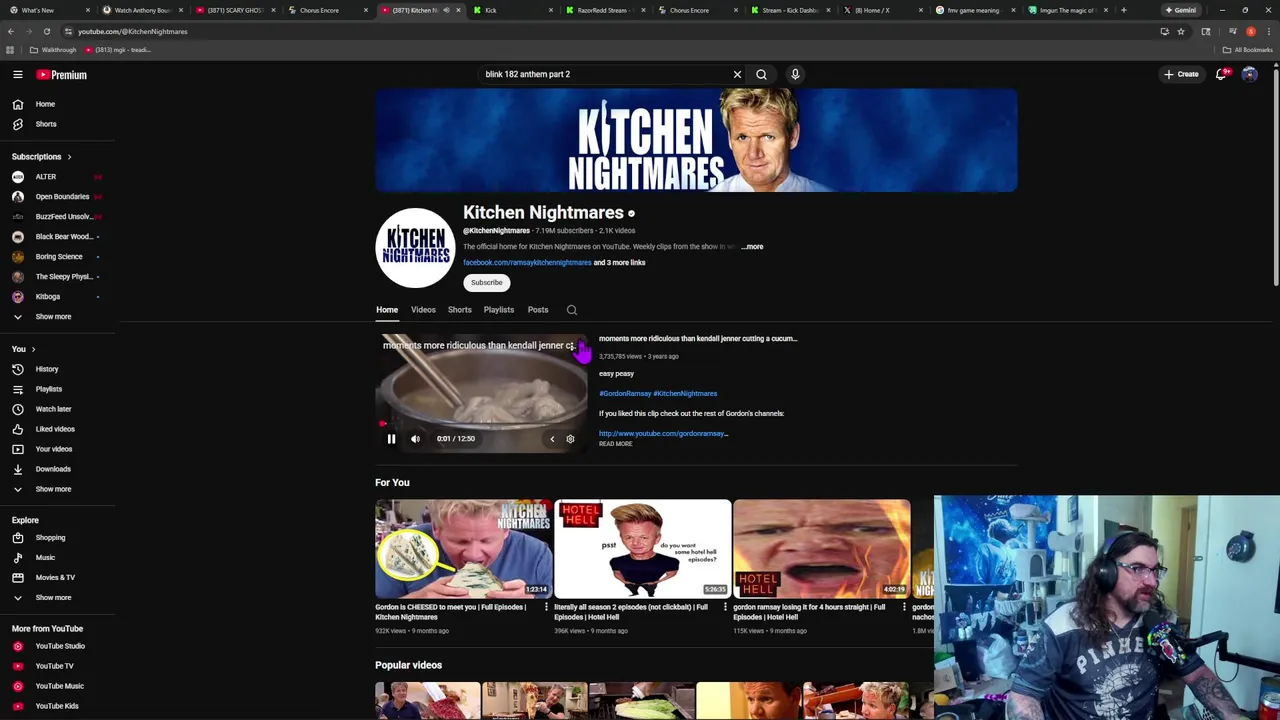This screenshot has height=720, width=1280.
Task: Switch to the channel Playlists tab
Action: pyautogui.click(x=499, y=310)
